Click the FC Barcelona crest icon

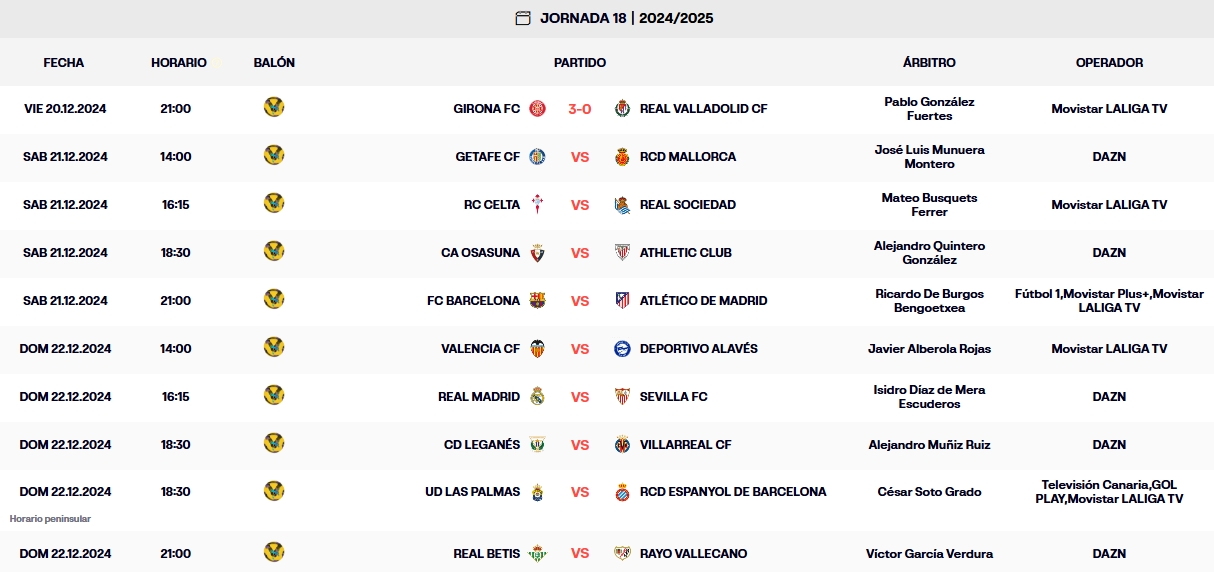[x=538, y=300]
